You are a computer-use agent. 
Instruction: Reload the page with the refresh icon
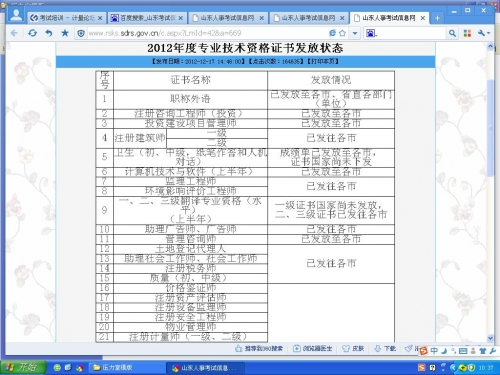[x=32, y=33]
